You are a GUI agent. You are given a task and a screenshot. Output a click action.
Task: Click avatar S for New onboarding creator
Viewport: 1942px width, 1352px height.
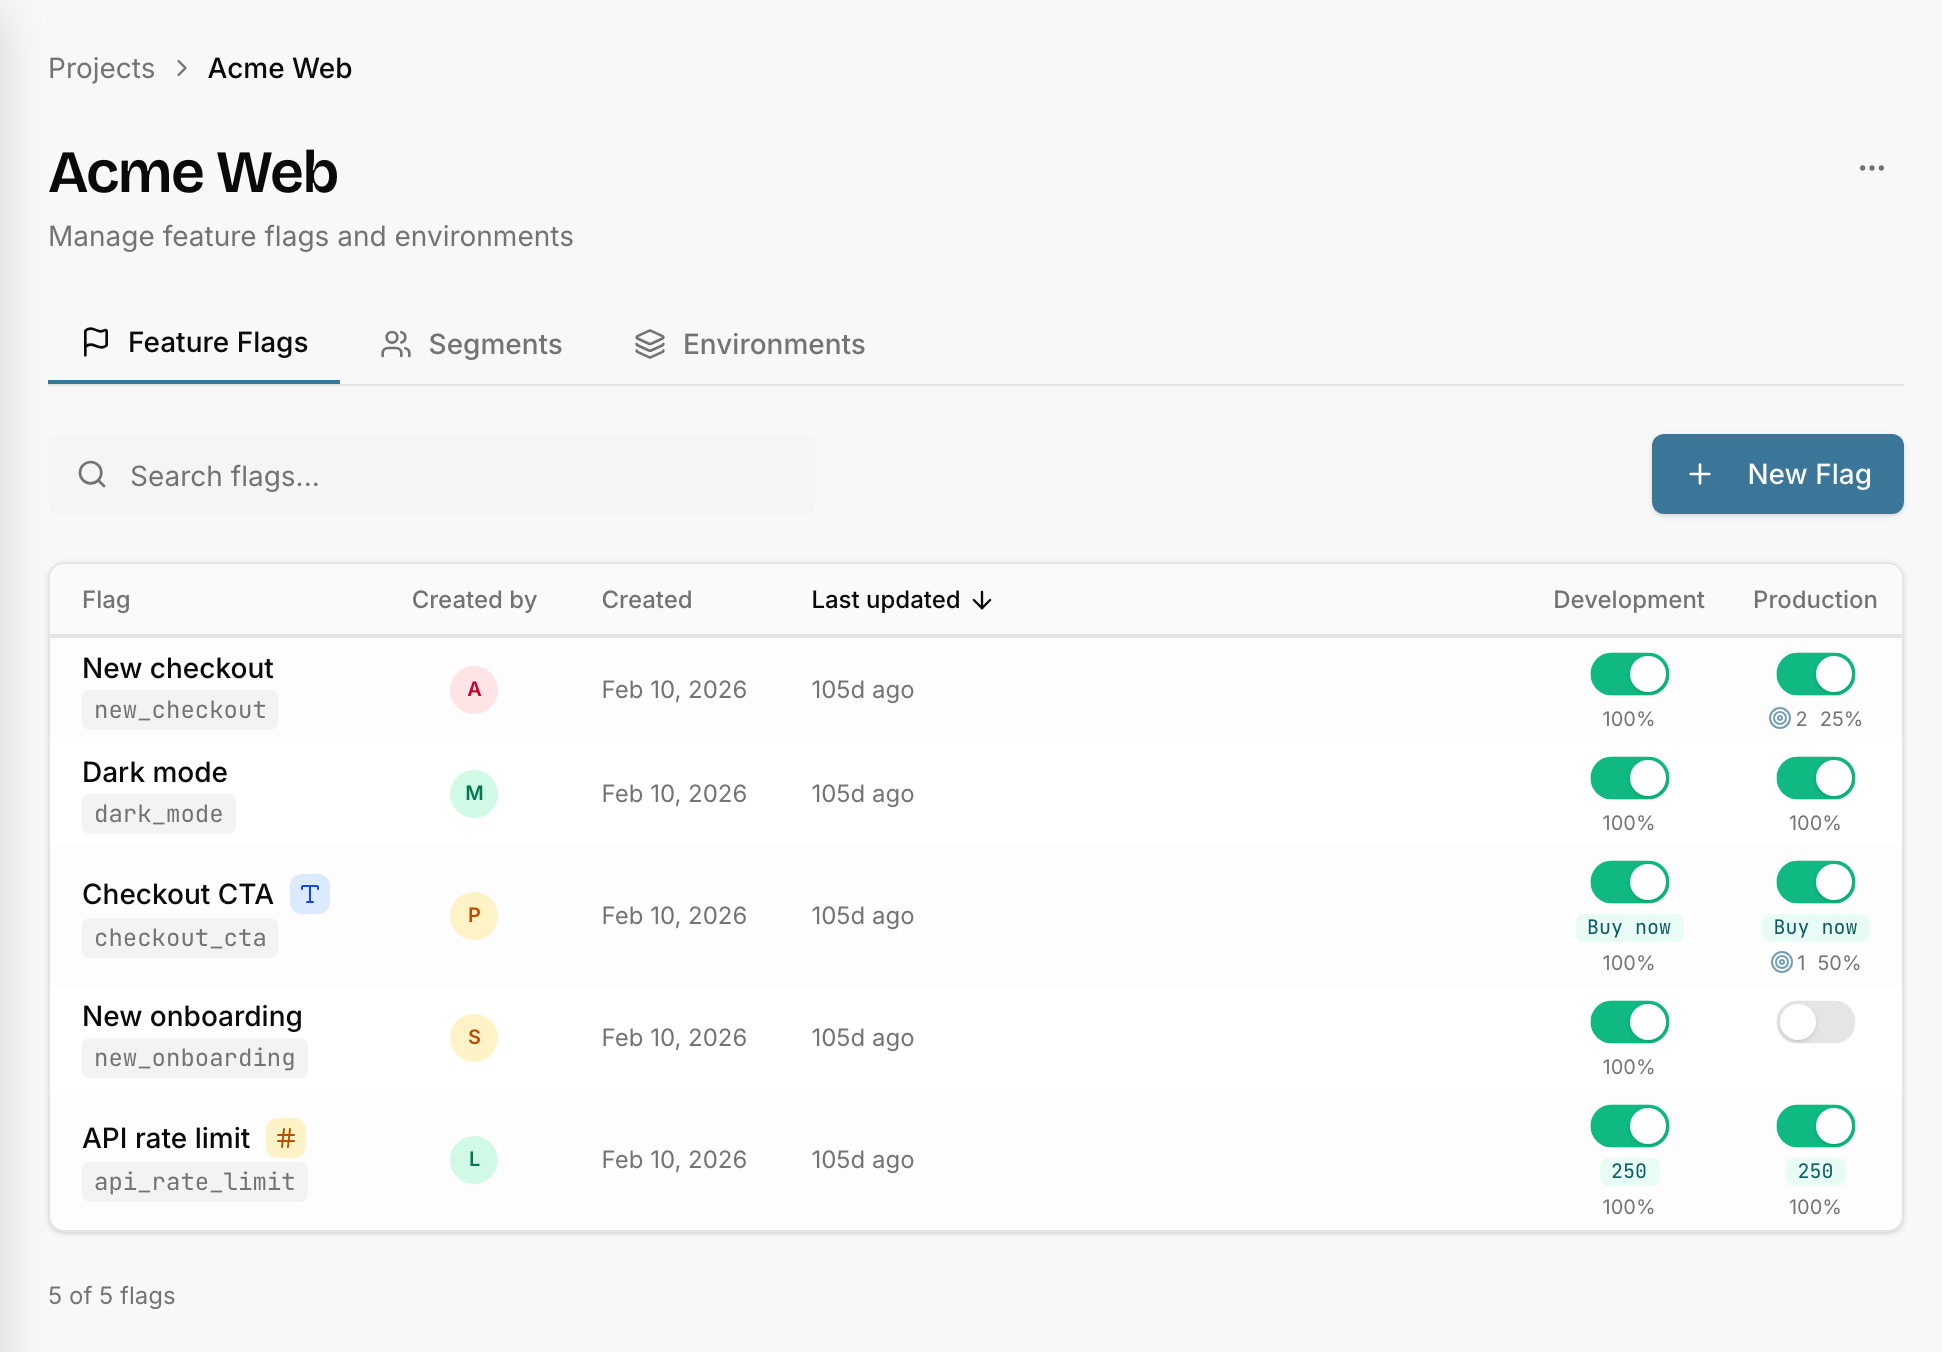coord(474,1037)
